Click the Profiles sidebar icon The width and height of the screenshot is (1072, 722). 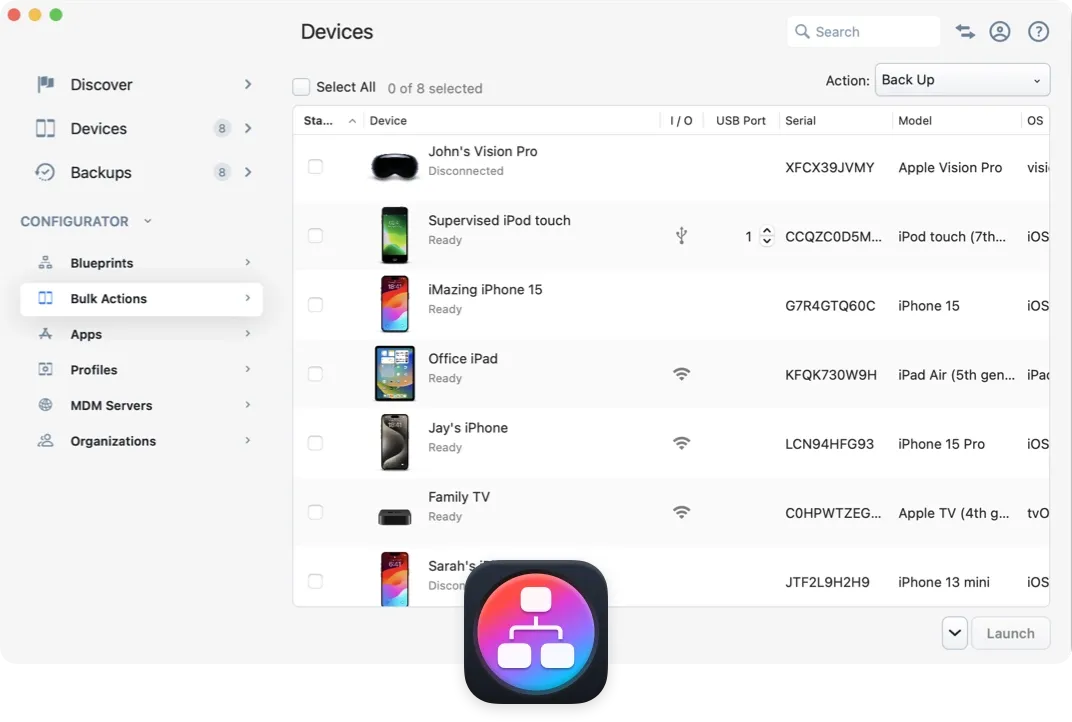pos(45,369)
